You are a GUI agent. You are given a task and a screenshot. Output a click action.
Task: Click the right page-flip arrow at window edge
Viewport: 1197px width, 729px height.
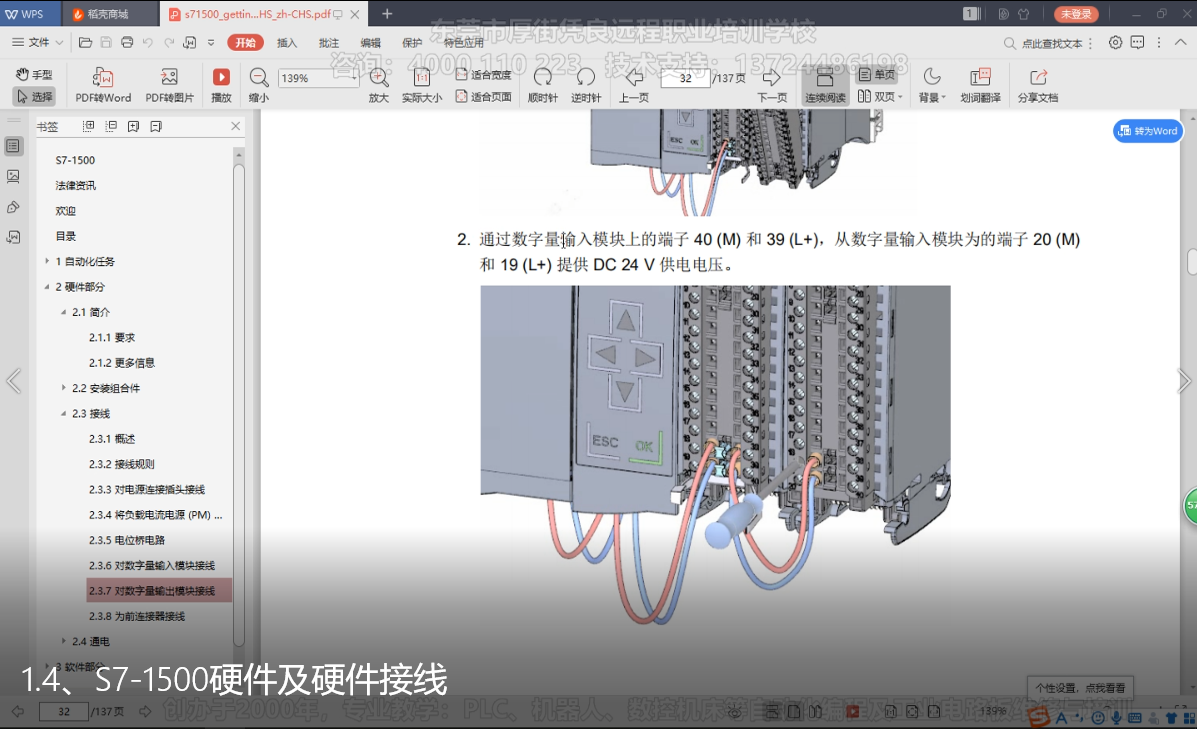1183,381
